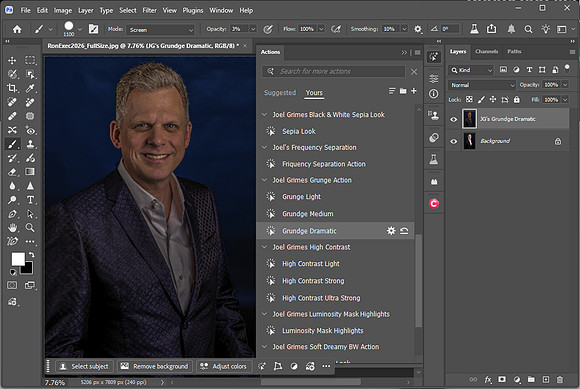
Task: Select the Zoom tool
Action: (30, 227)
